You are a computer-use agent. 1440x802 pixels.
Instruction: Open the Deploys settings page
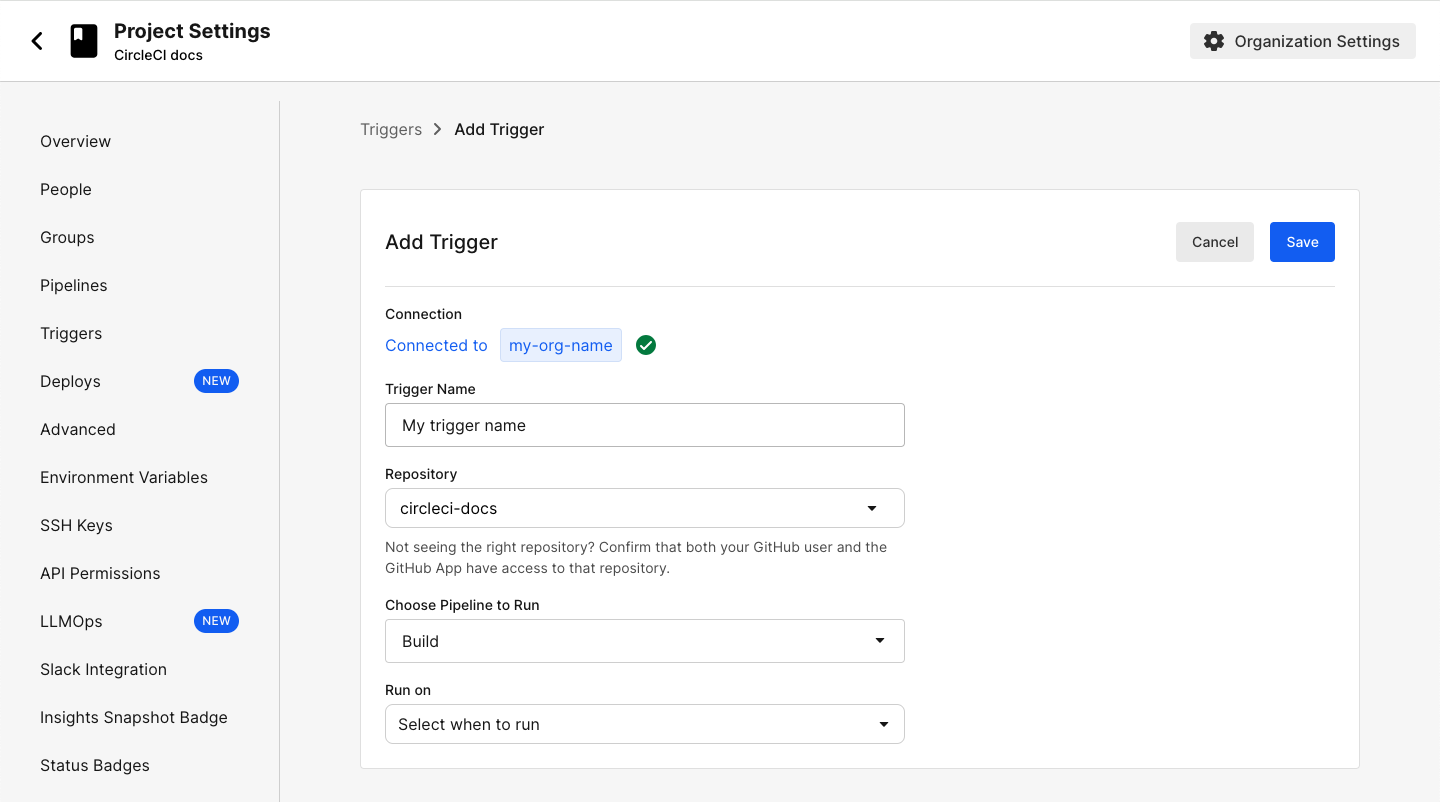click(70, 381)
